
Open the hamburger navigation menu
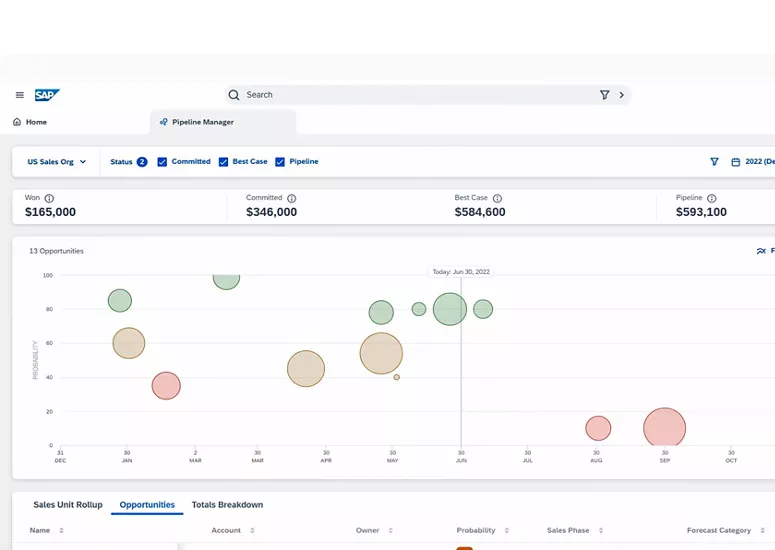(x=20, y=95)
